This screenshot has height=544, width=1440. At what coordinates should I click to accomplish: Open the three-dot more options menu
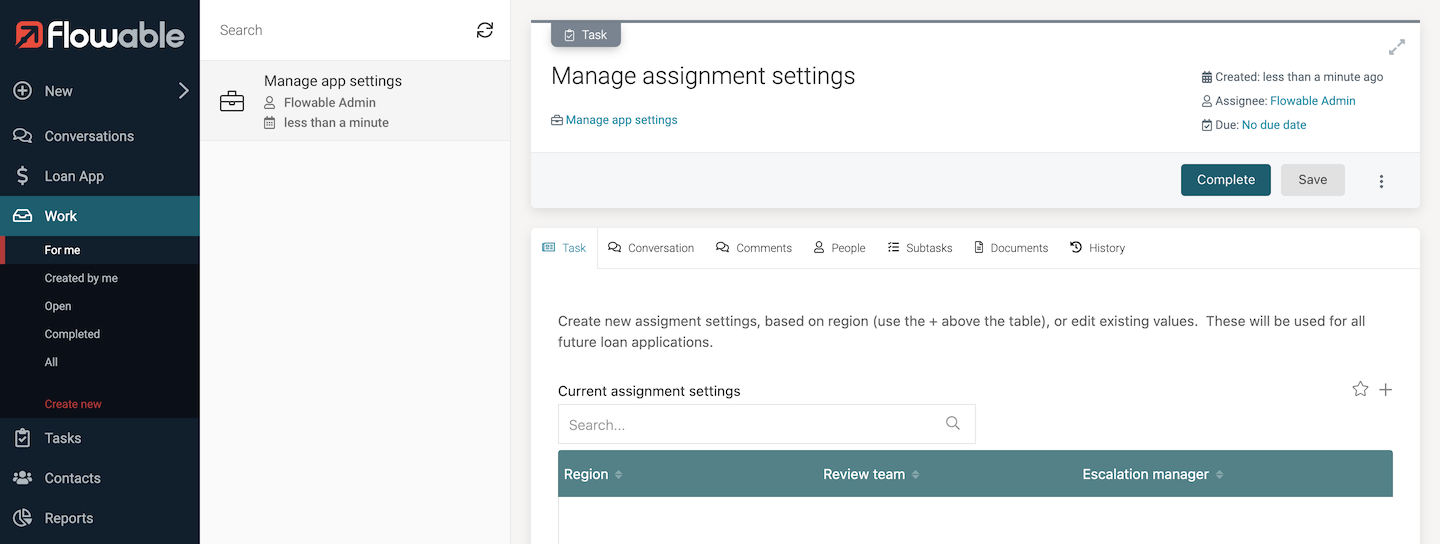click(1381, 181)
